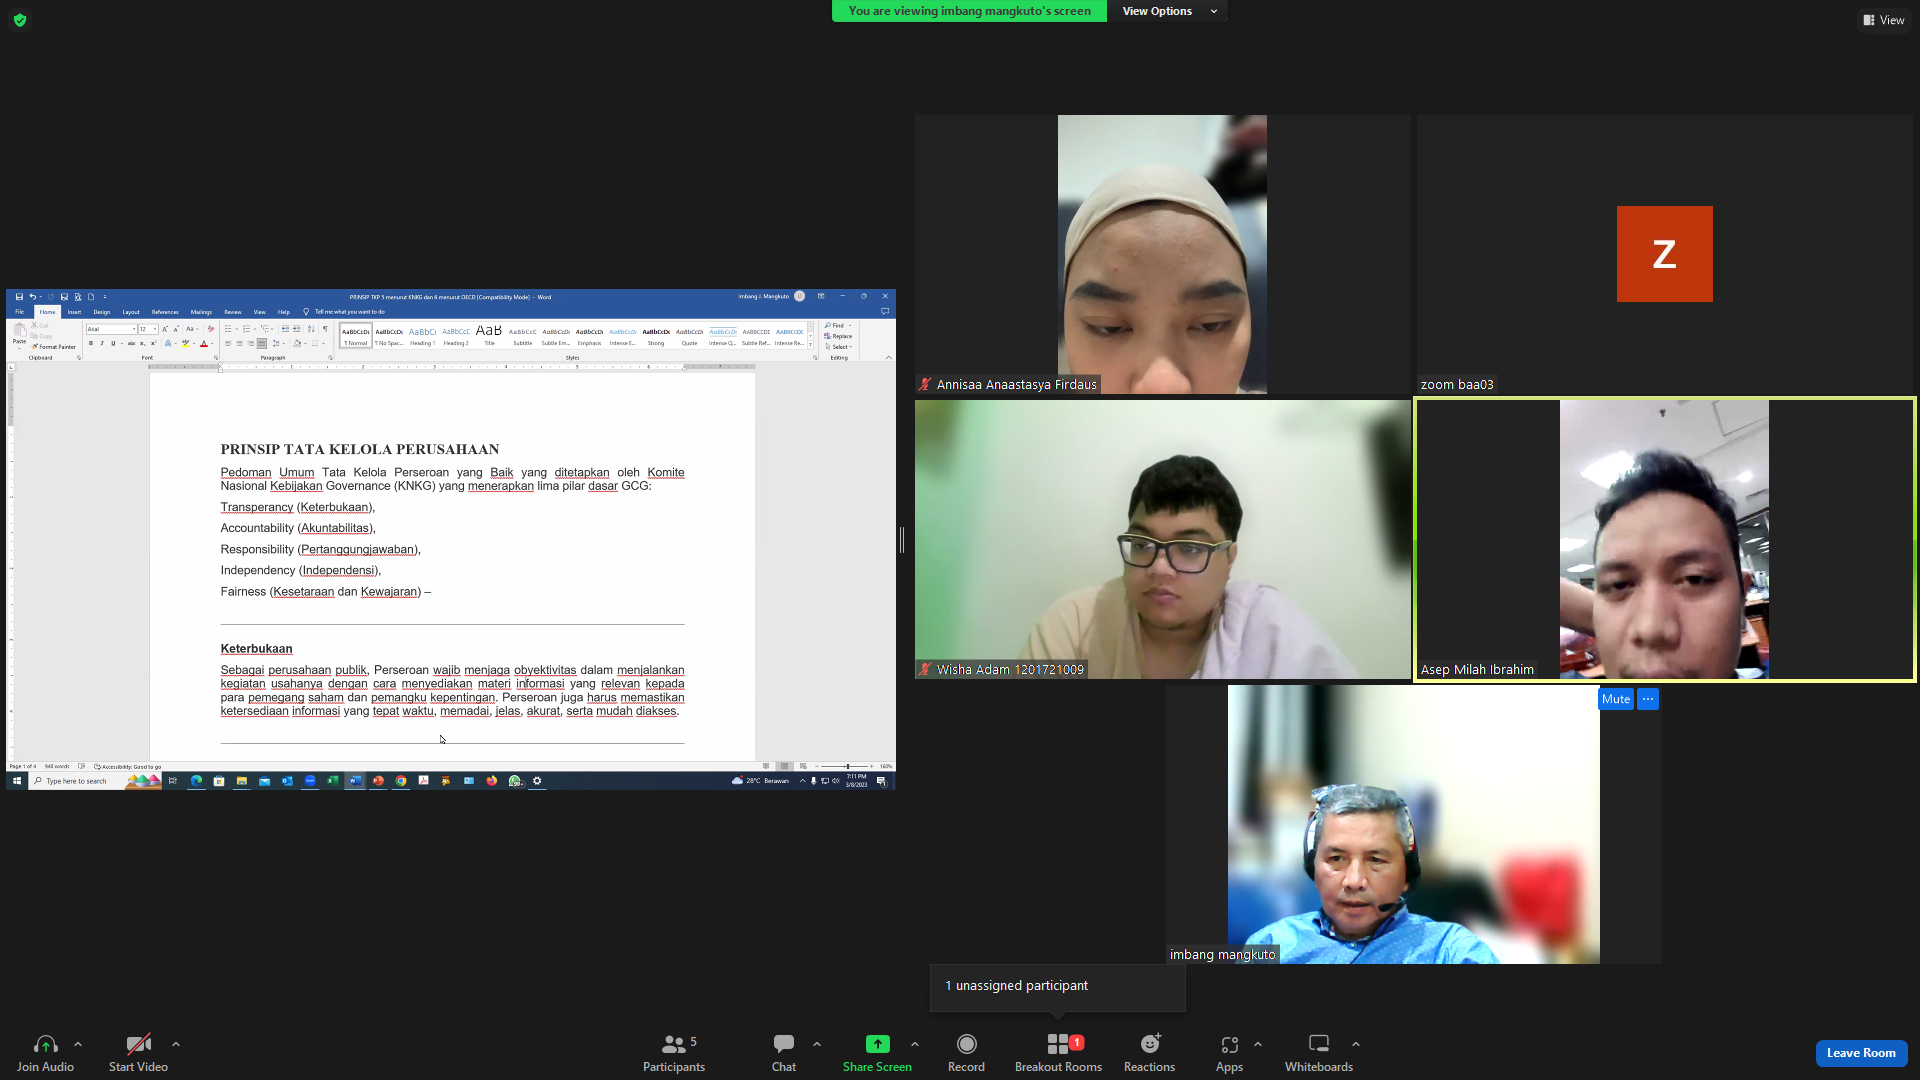Switch to the Word Insert tab
1920x1080 pixels.
[x=74, y=312]
